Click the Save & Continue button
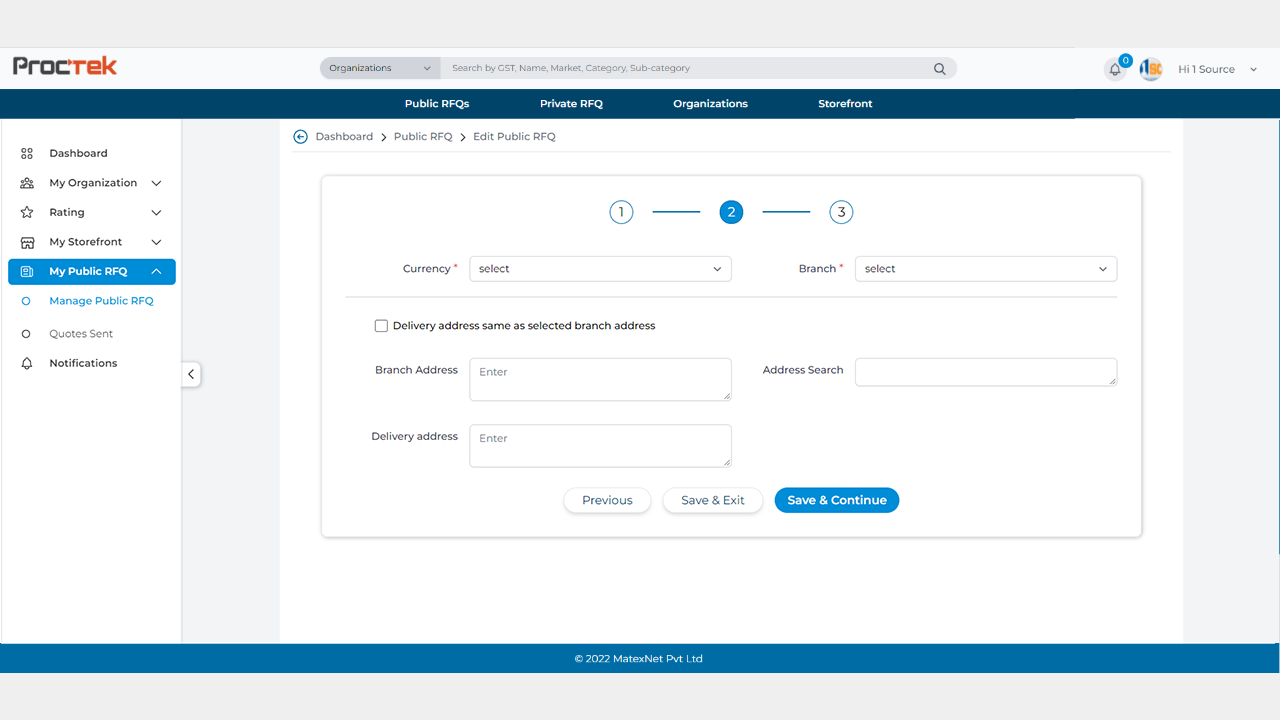This screenshot has height=720, width=1280. tap(836, 500)
